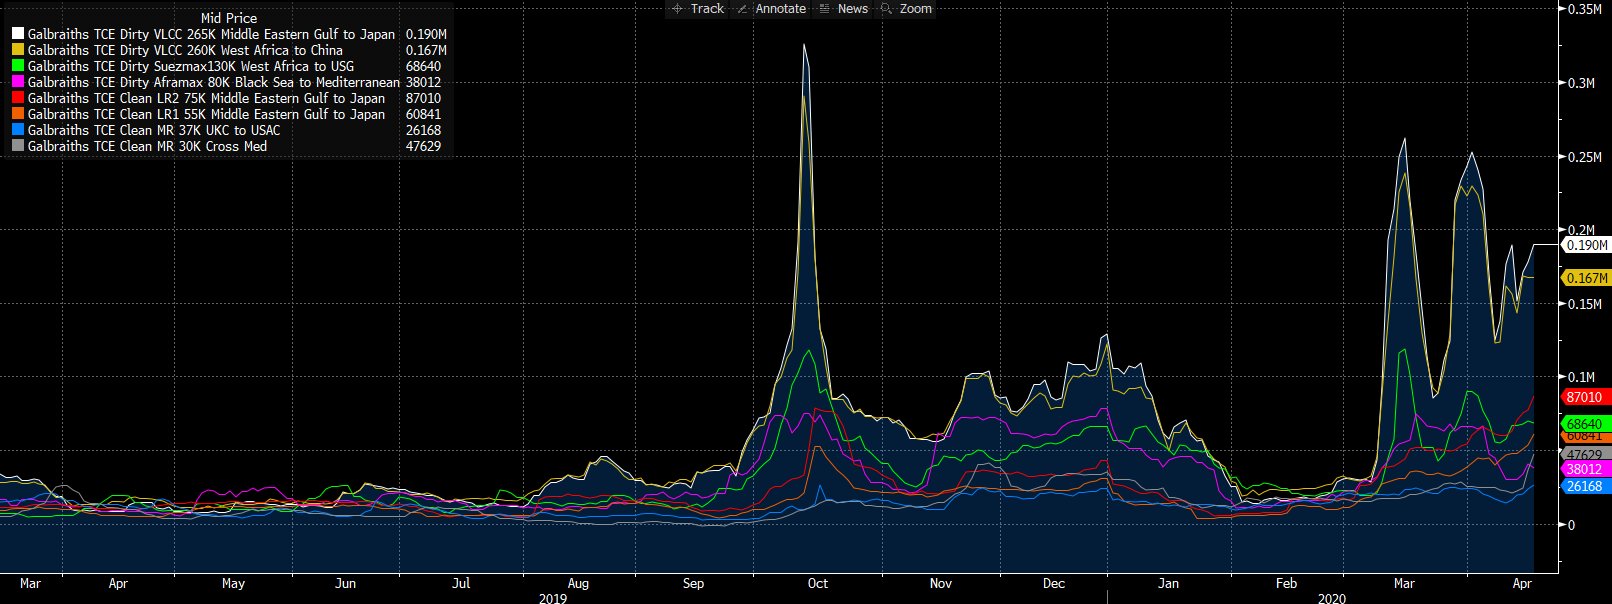The height and width of the screenshot is (604, 1612).
Task: Click the 0.35M y-axis tick label
Action: [1584, 9]
